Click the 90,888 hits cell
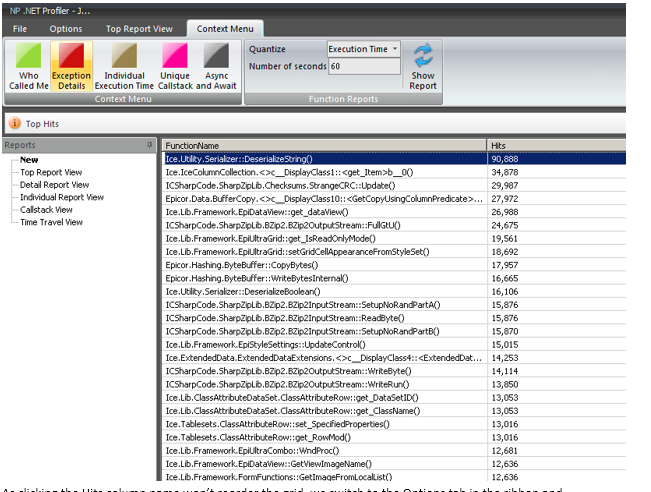Image resolution: width=651 pixels, height=492 pixels. pyautogui.click(x=557, y=159)
